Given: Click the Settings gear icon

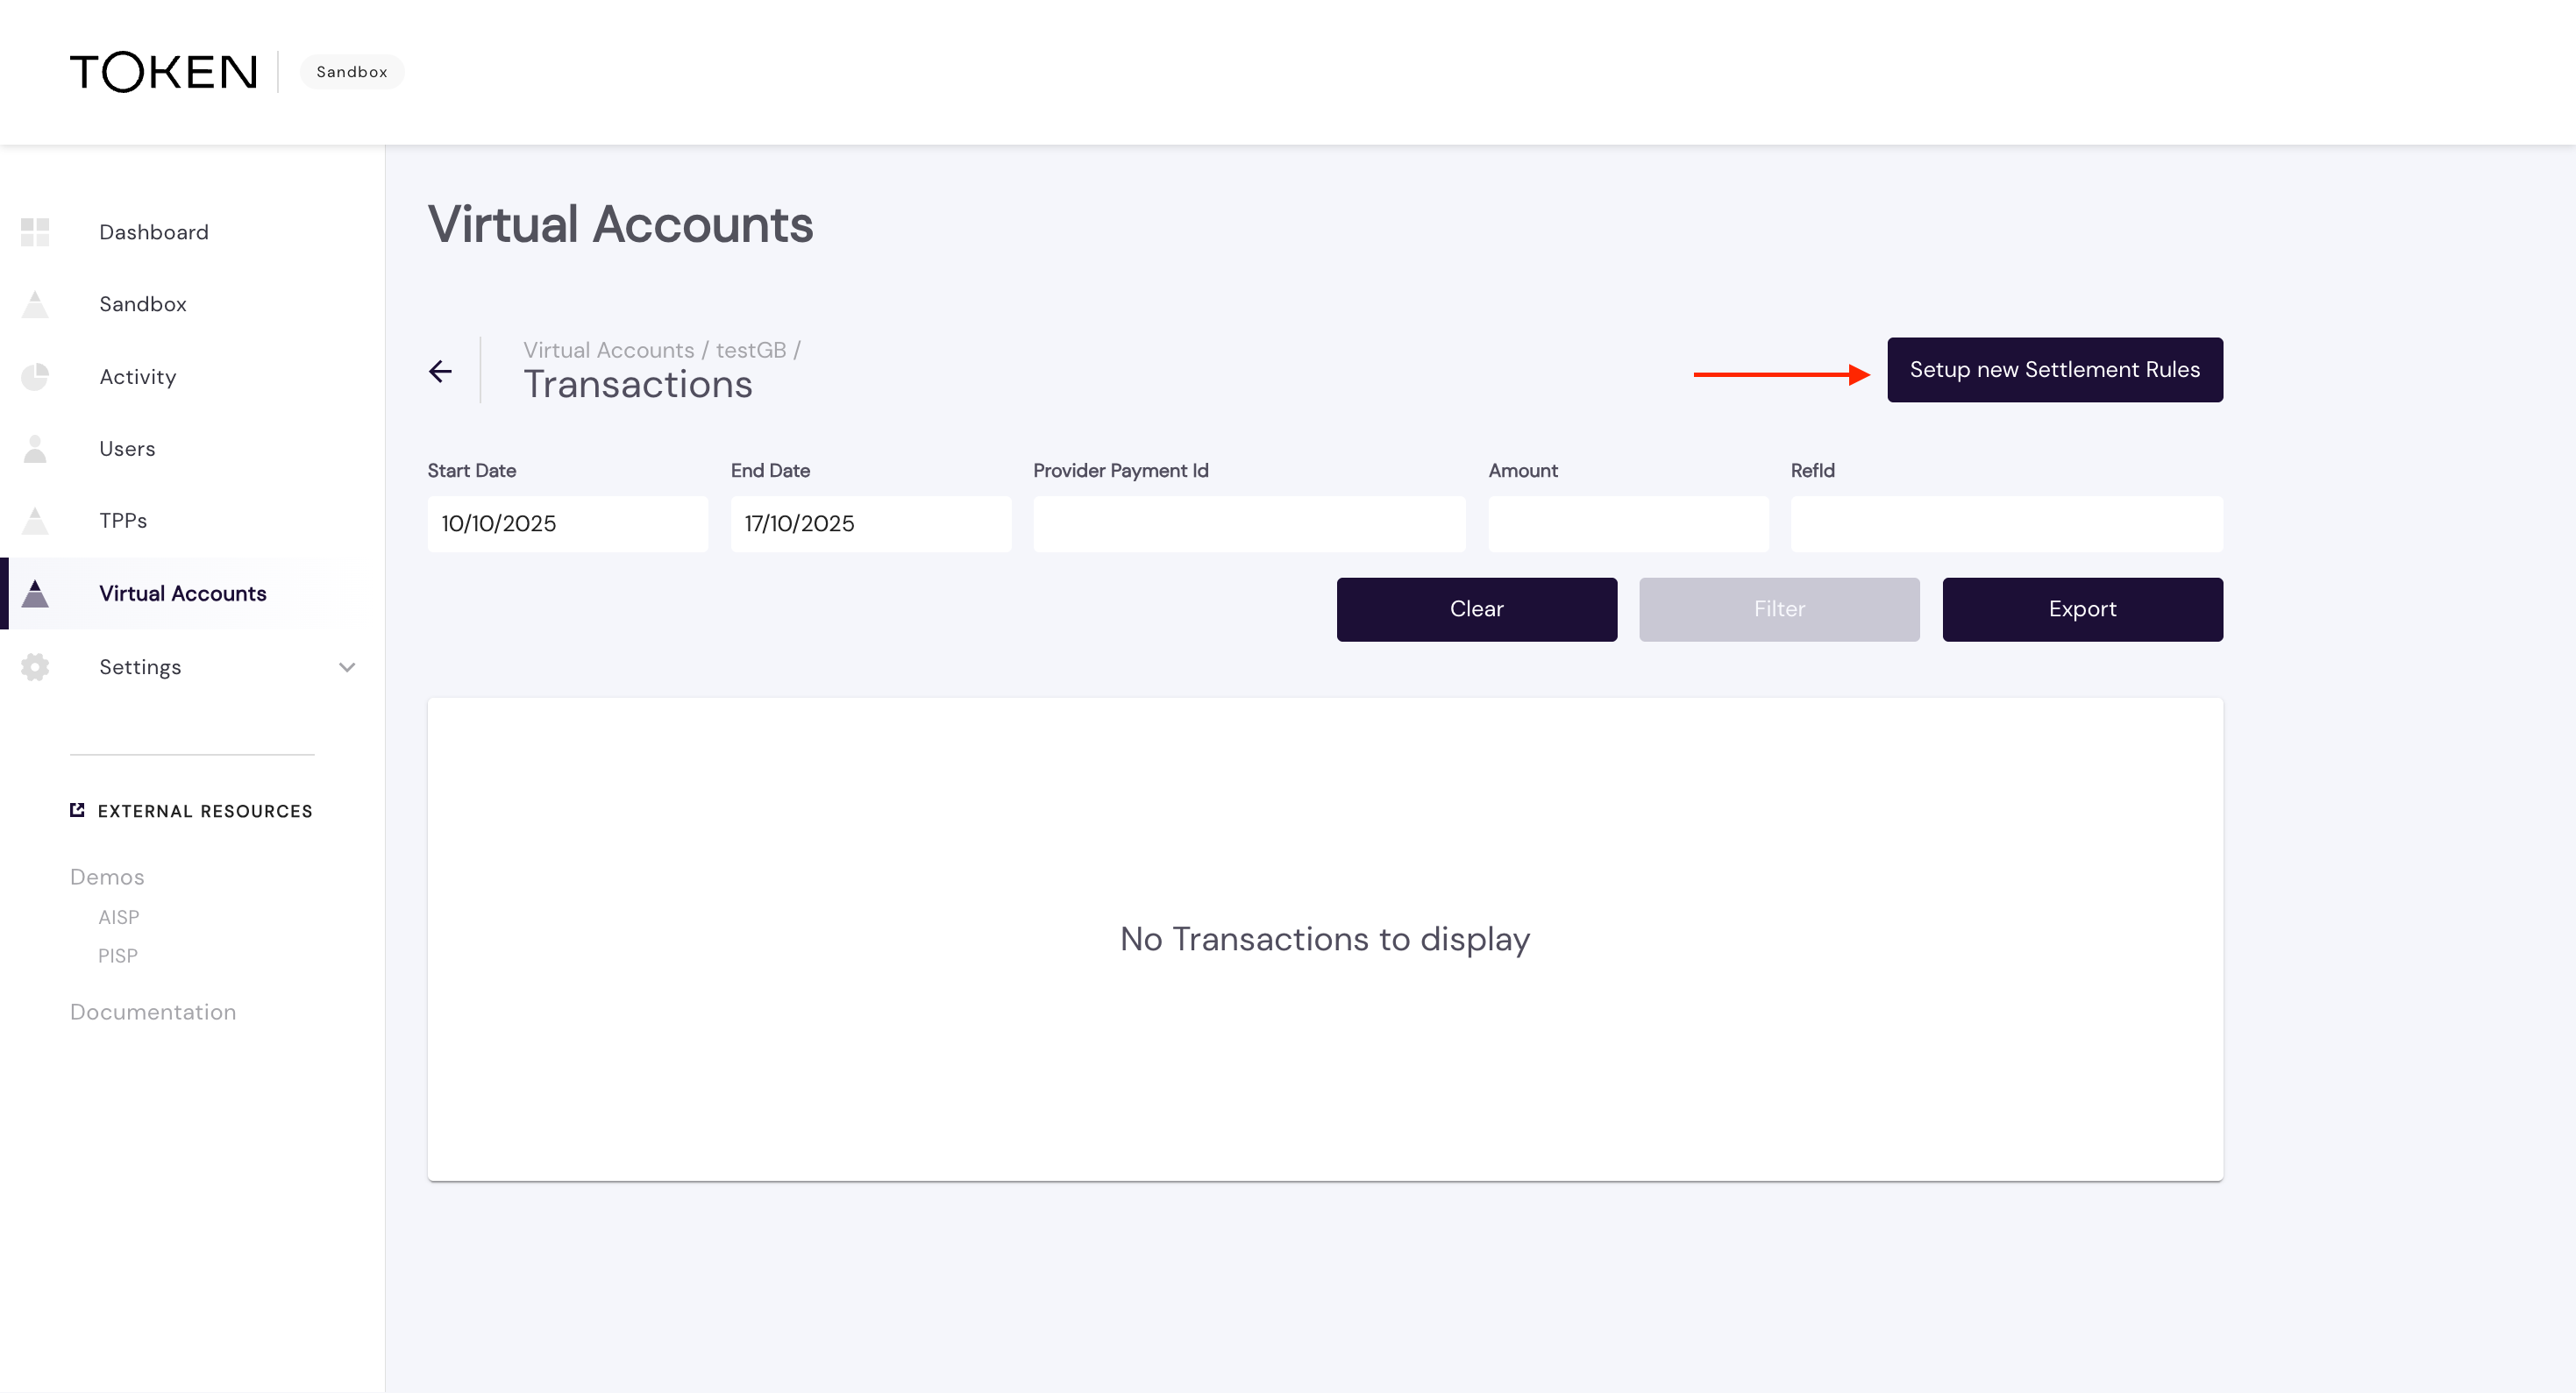Looking at the screenshot, I should 35,667.
